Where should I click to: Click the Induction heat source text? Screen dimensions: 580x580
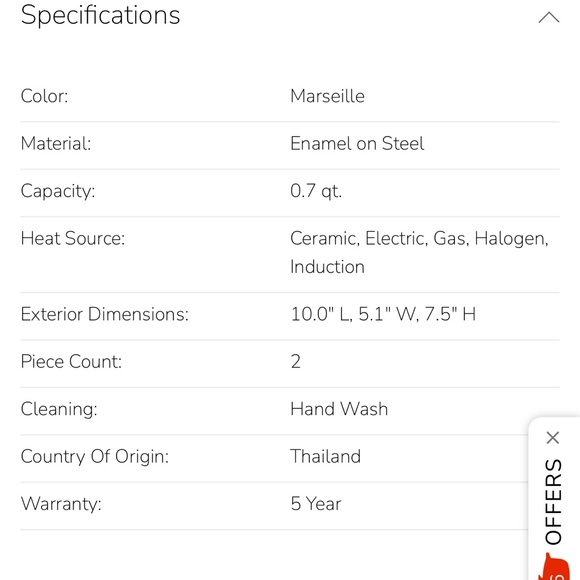click(327, 267)
